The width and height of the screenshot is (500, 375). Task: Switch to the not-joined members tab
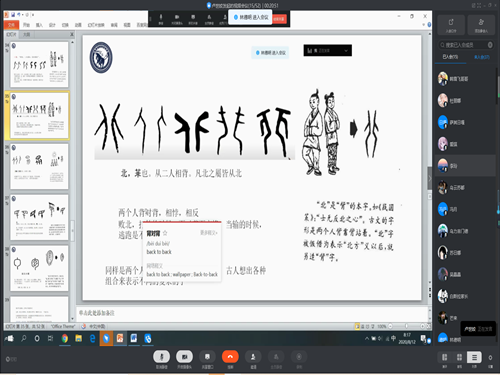click(482, 57)
